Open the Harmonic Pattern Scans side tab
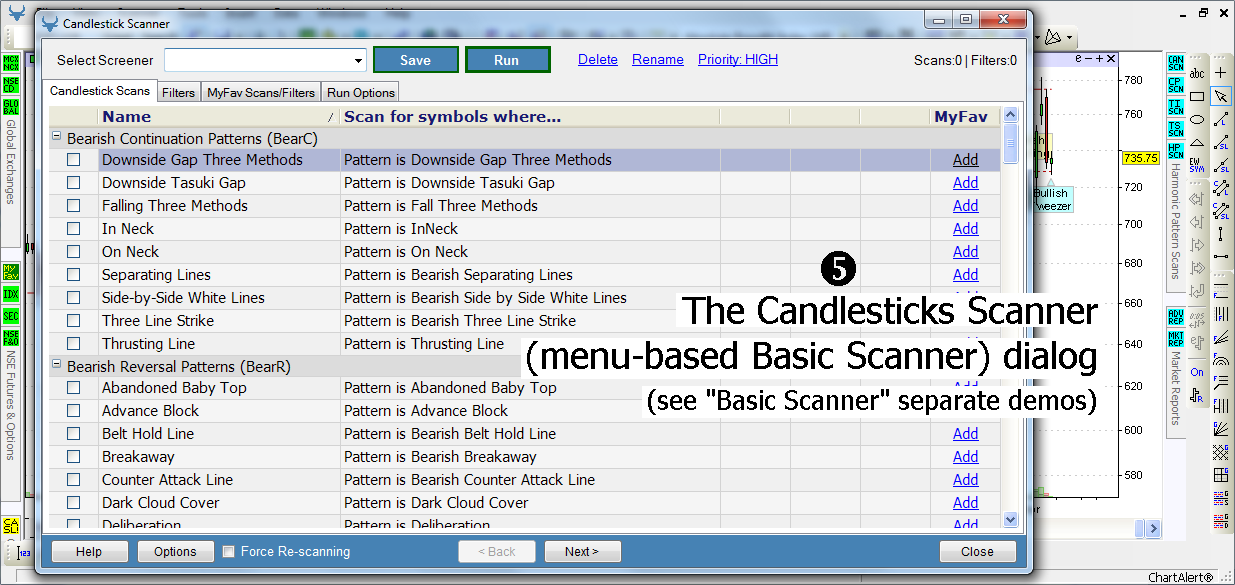1235x585 pixels. (x=1174, y=222)
